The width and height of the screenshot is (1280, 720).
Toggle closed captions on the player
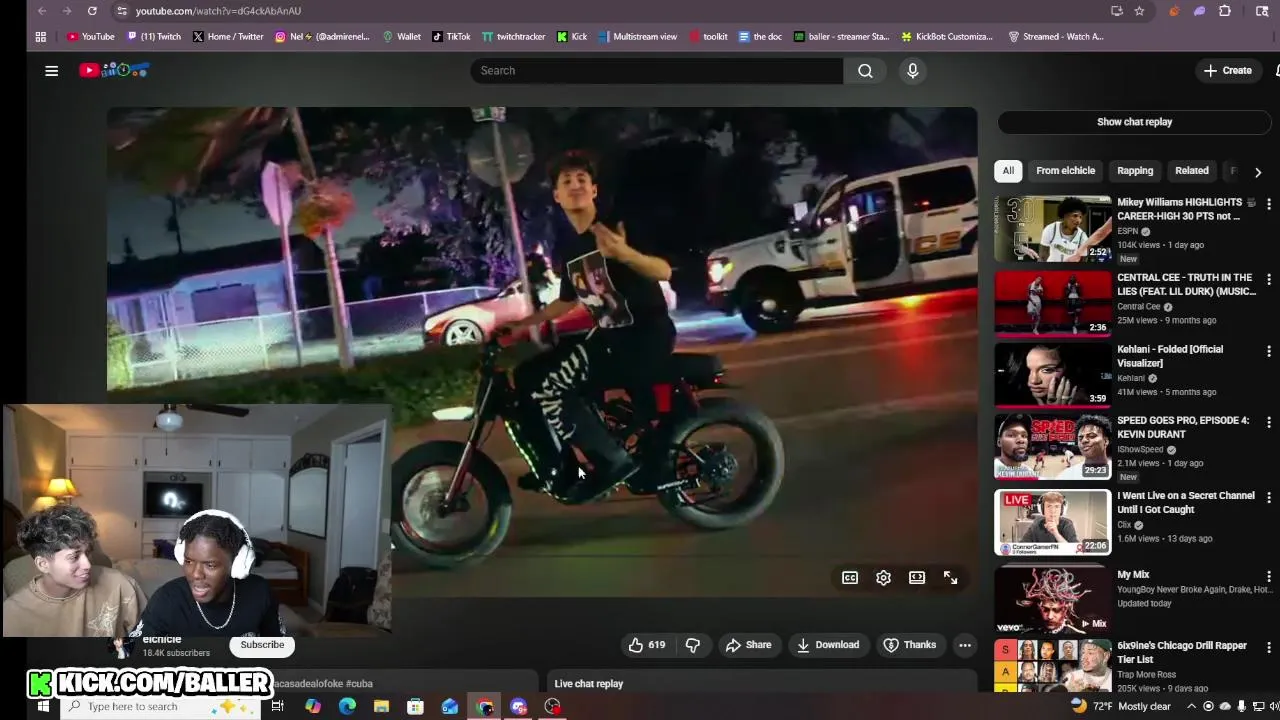[850, 578]
